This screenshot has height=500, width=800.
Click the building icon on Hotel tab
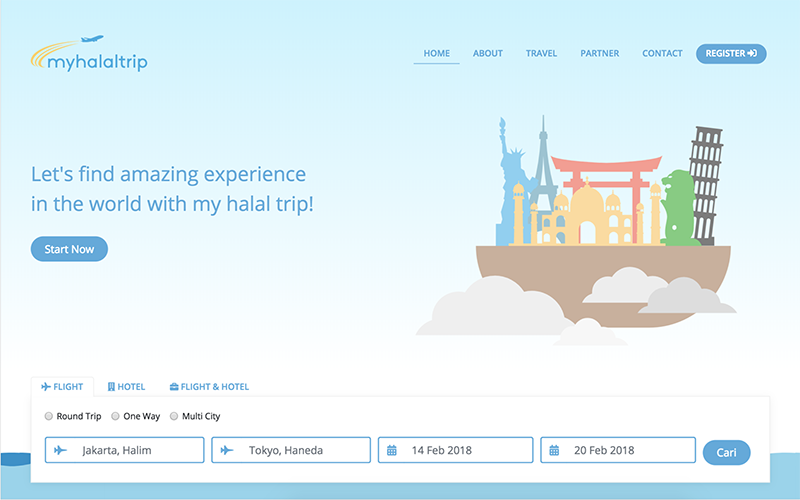111,387
